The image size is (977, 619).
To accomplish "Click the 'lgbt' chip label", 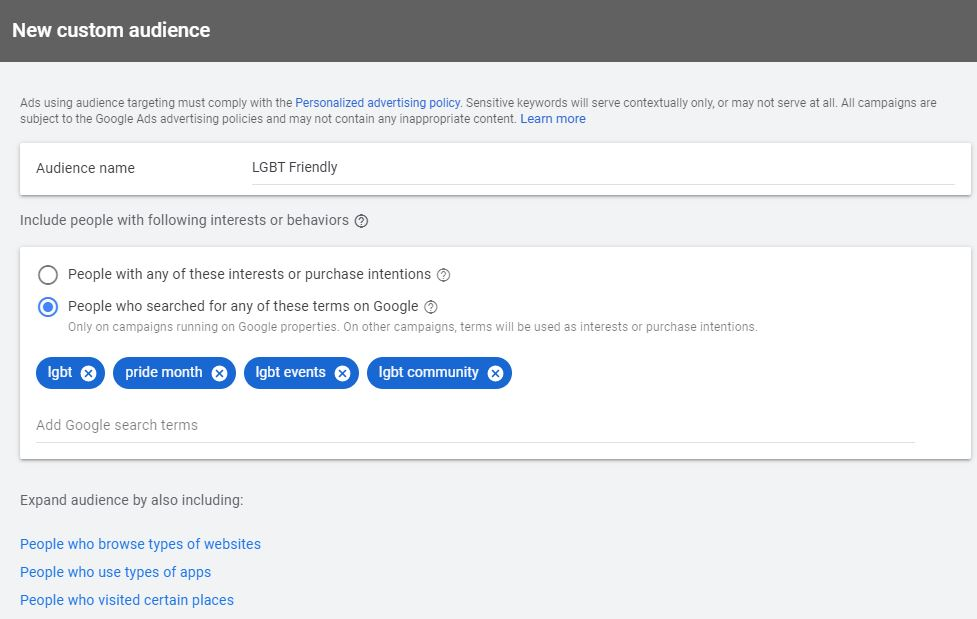I will 60,372.
